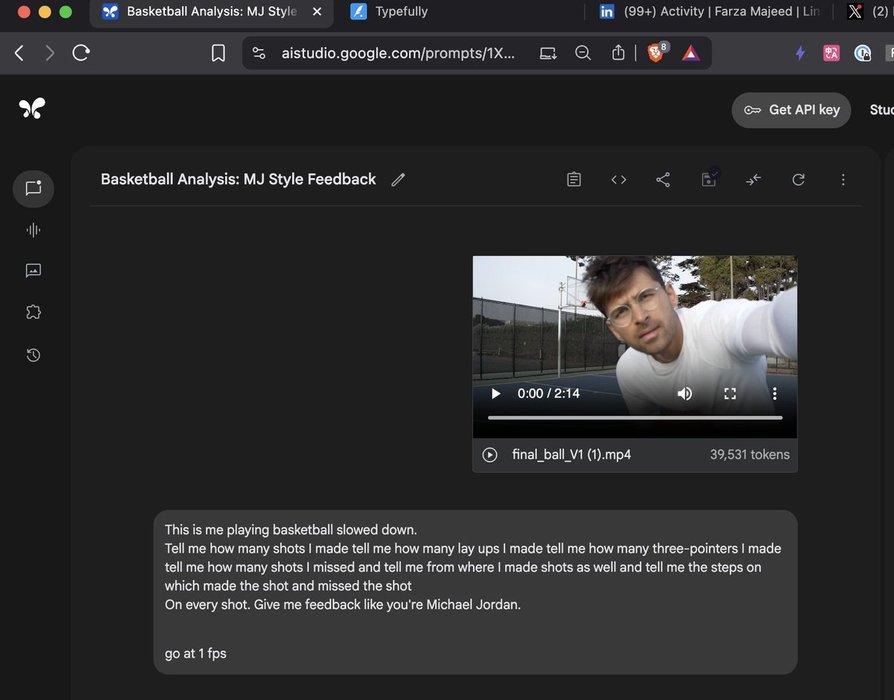This screenshot has height=700, width=894.
Task: Click the refresh chat icon
Action: 798,180
